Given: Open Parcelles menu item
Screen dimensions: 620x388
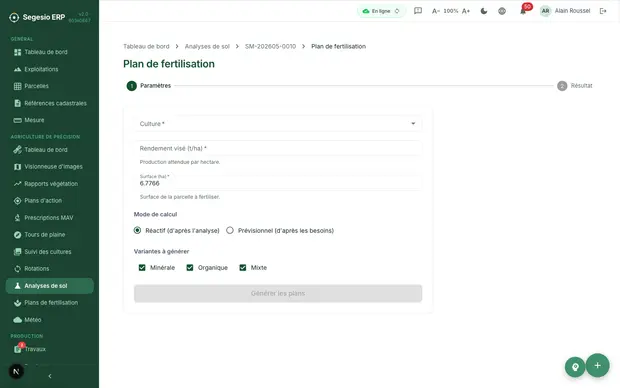Looking at the screenshot, I should pos(50,86).
